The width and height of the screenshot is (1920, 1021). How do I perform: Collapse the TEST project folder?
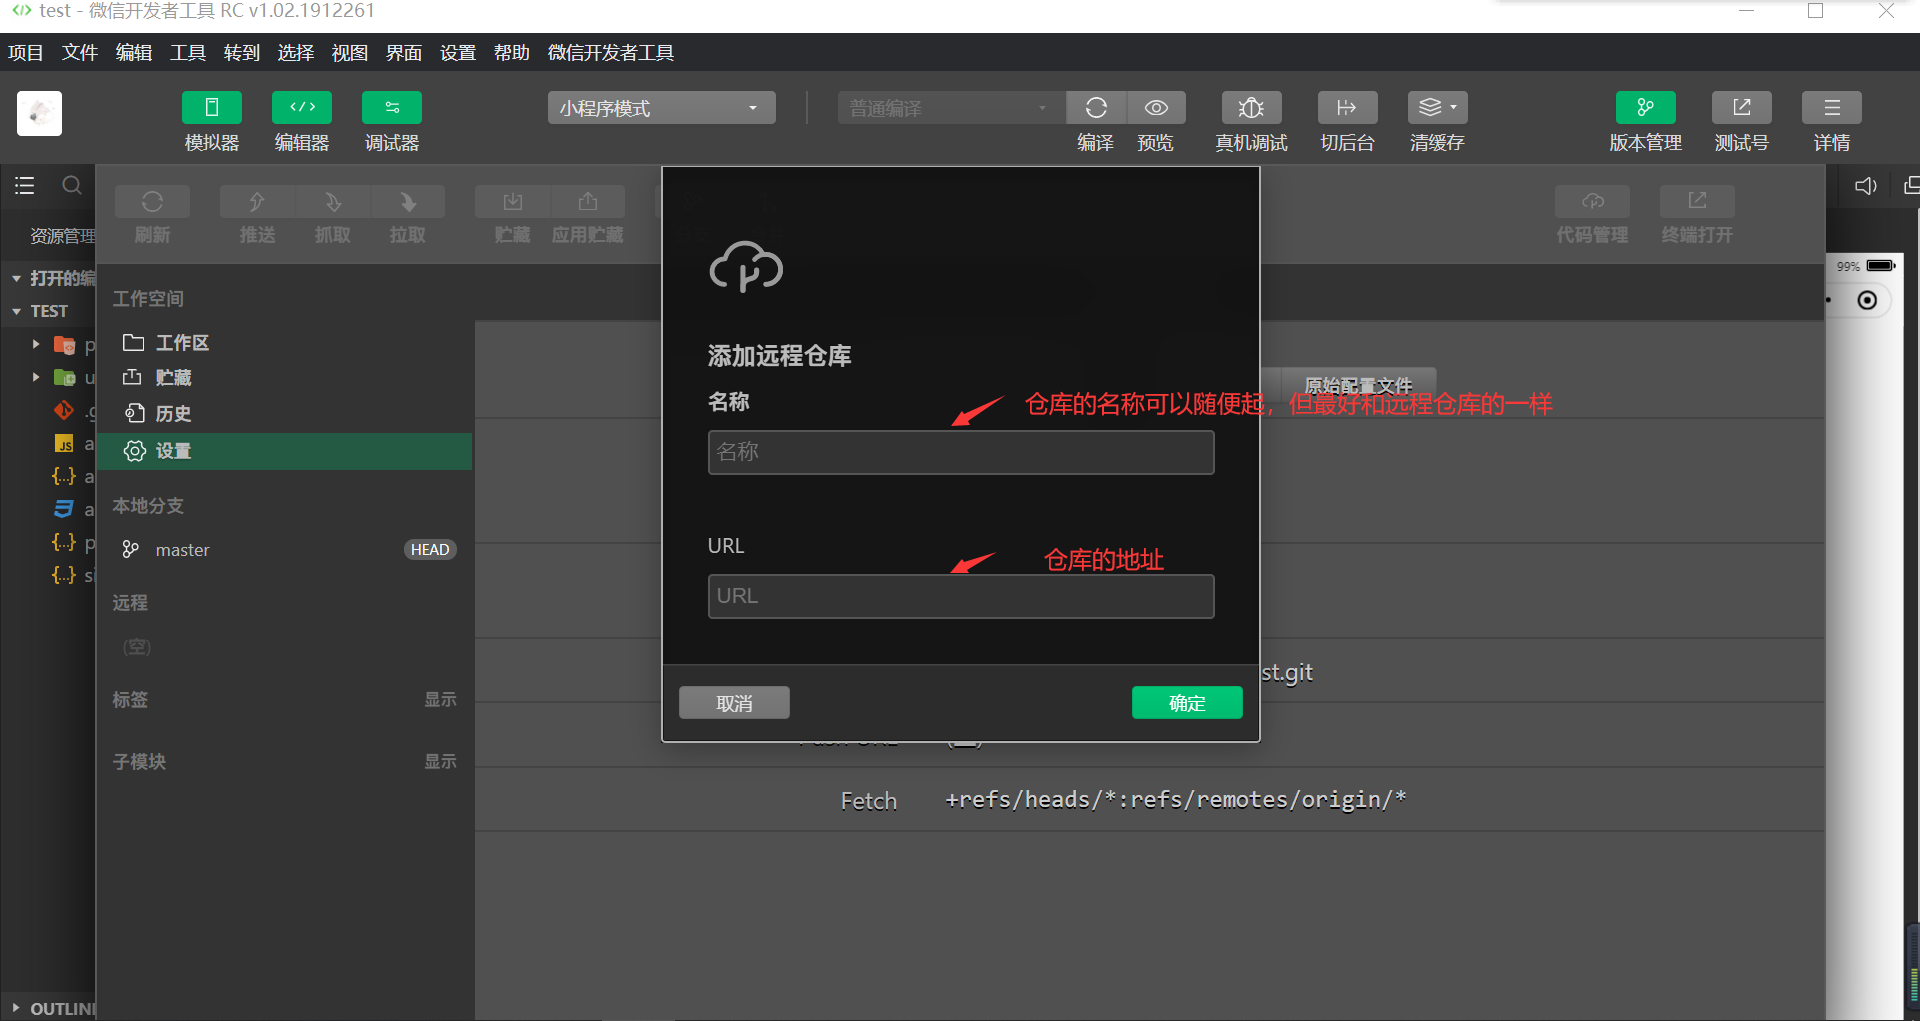[17, 311]
